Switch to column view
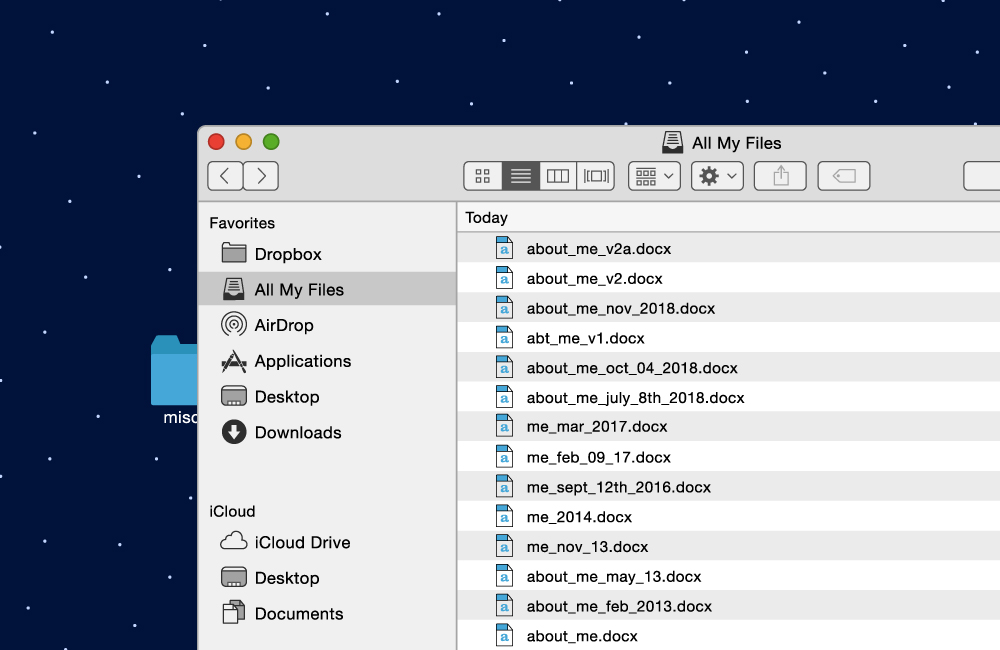The width and height of the screenshot is (1000, 650). 557,176
